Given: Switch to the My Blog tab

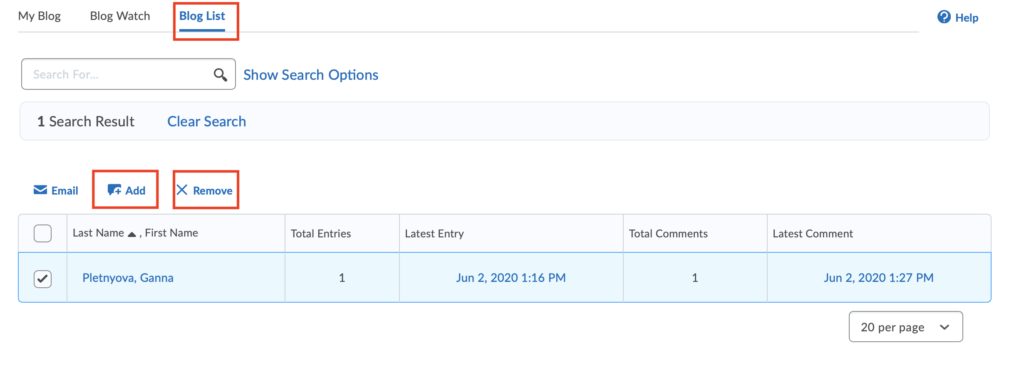Looking at the screenshot, I should (x=39, y=16).
